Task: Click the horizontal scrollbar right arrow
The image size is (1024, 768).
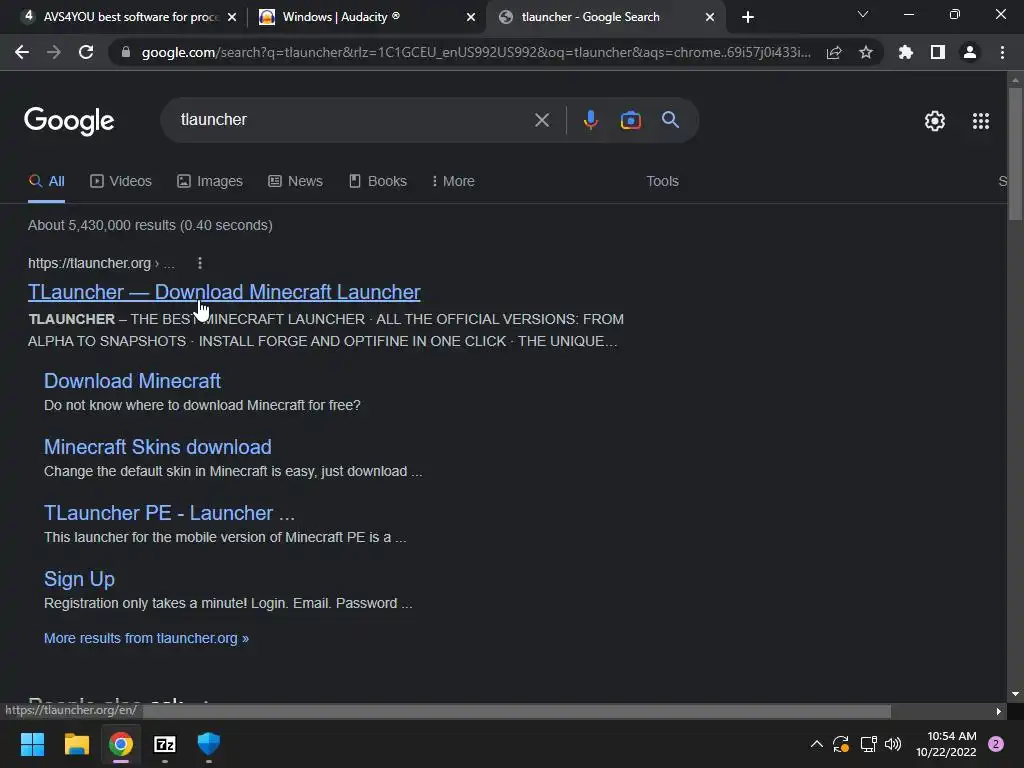Action: pos(999,711)
